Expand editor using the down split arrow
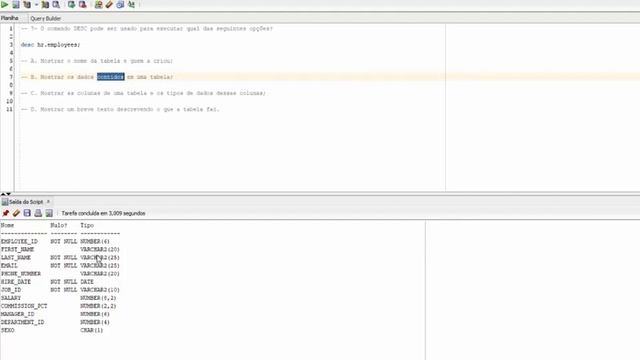 [8, 193]
